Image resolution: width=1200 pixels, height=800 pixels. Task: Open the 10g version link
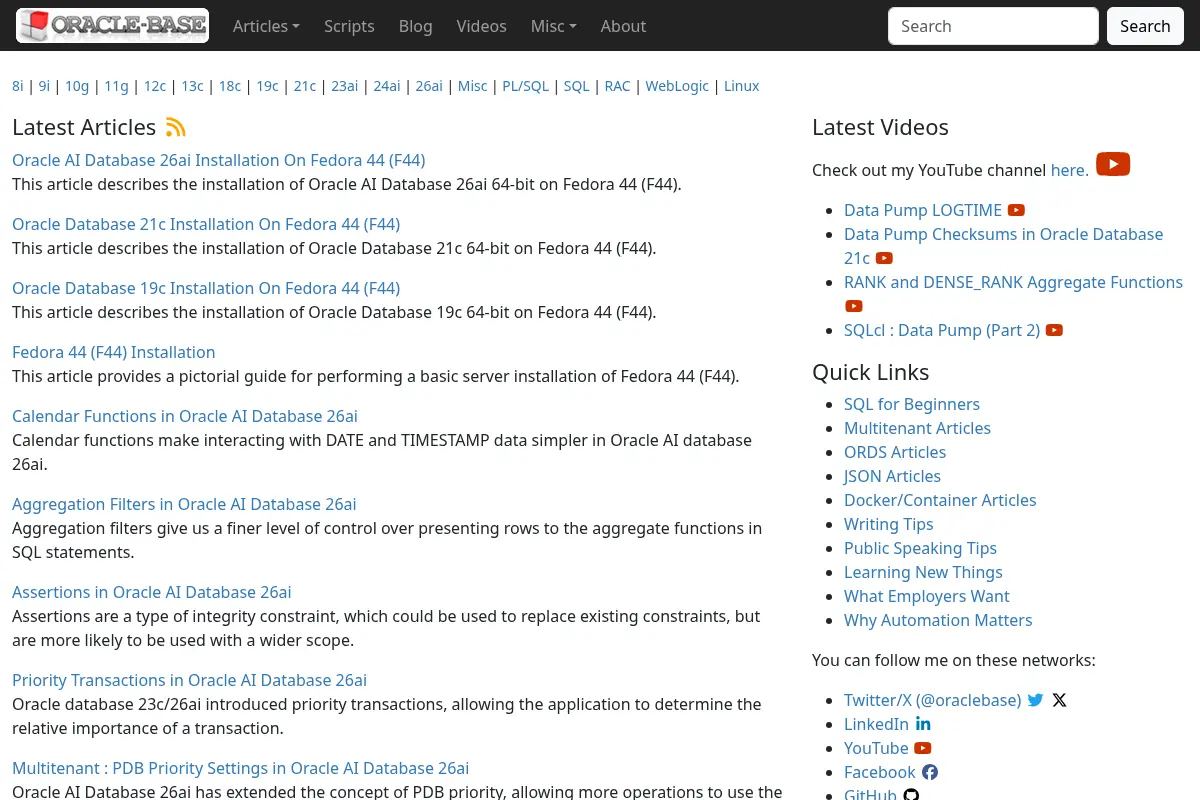click(77, 86)
